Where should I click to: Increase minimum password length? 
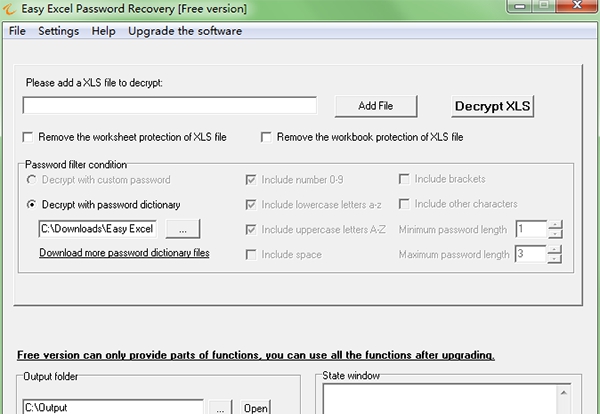pyautogui.click(x=555, y=225)
